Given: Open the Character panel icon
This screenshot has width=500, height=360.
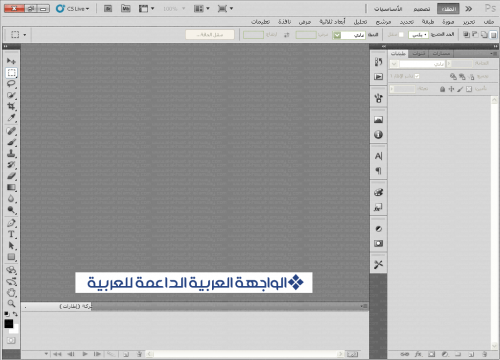Looking at the screenshot, I should [x=378, y=156].
